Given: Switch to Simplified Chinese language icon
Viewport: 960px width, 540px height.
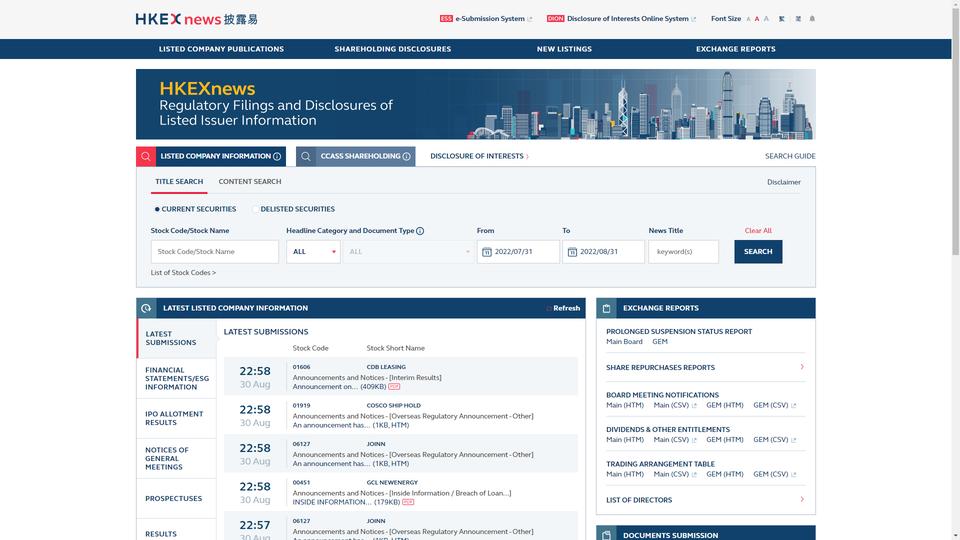Looking at the screenshot, I should click(798, 19).
